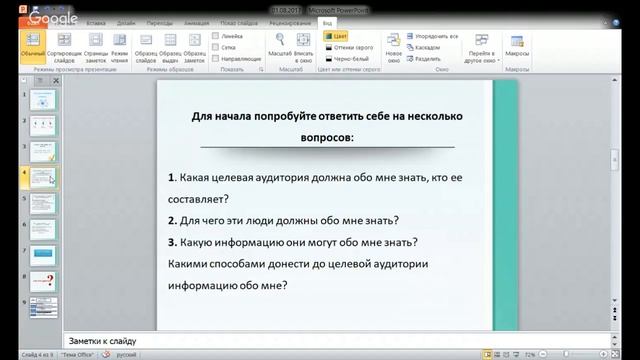
Task: Open the Animations (Анимация) tab
Action: tap(196, 23)
